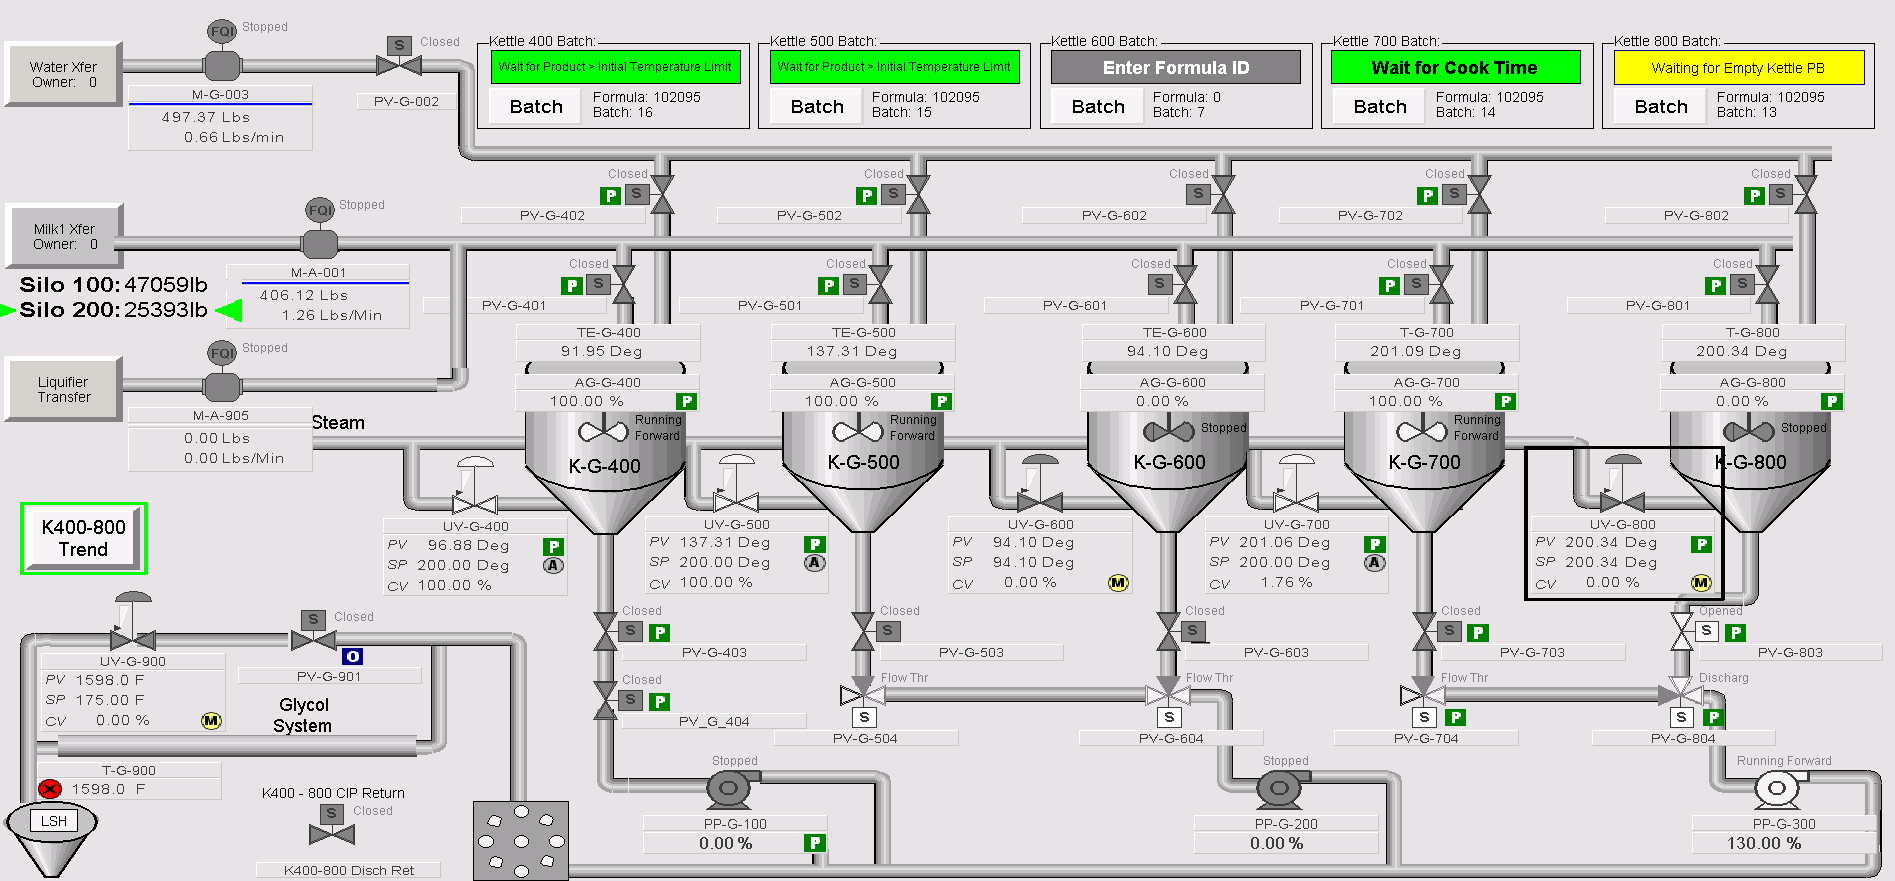
Task: Click the T-G-900 red alarm icon
Action: pos(50,789)
